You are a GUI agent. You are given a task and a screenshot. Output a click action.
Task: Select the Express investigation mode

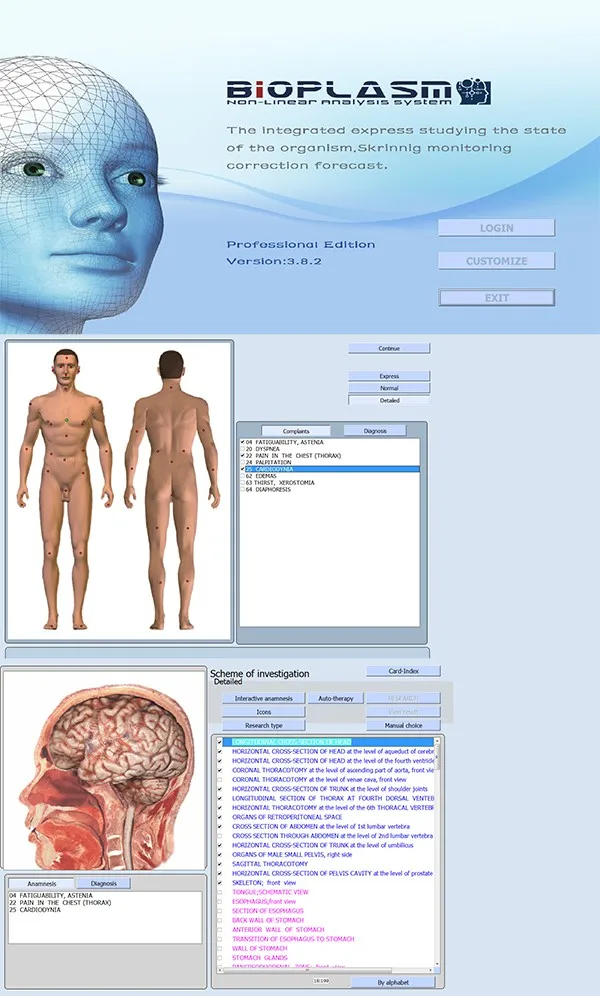389,376
